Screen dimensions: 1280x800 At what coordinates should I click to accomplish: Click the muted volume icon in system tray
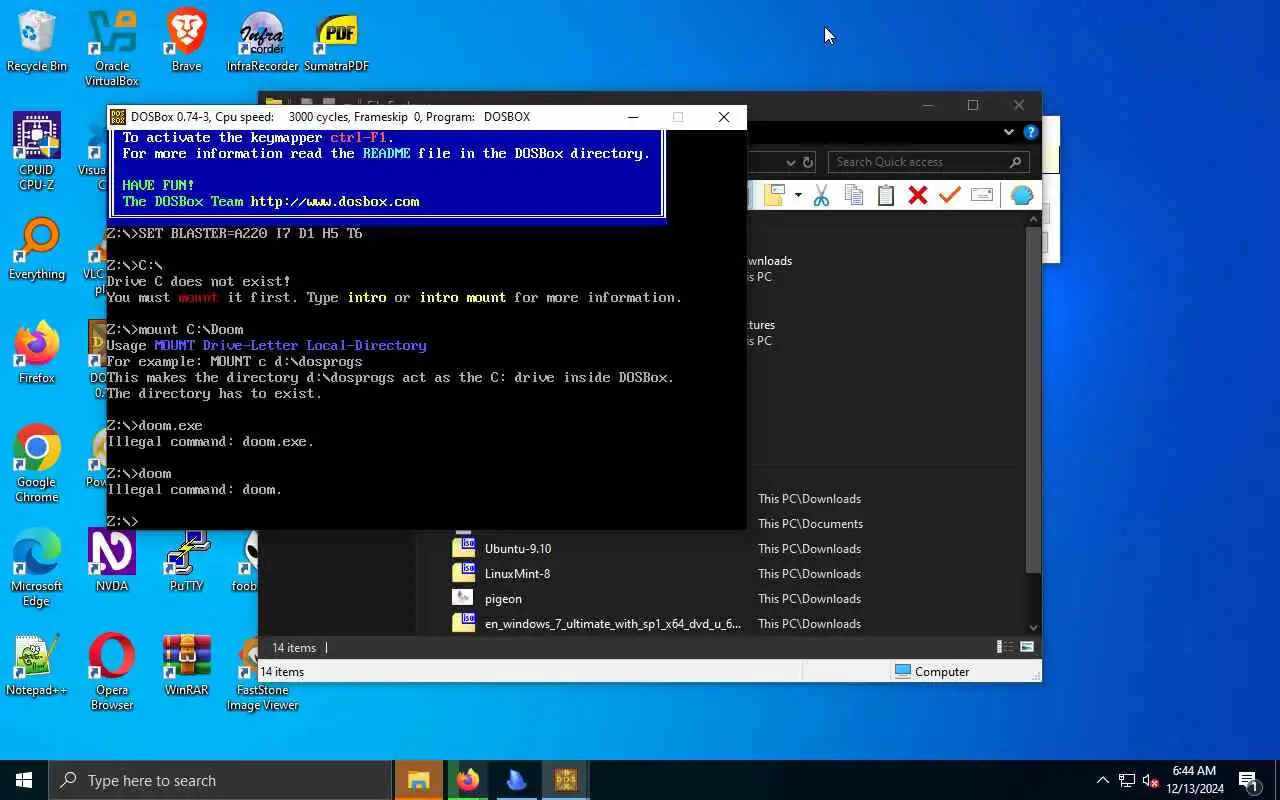[x=1151, y=780]
